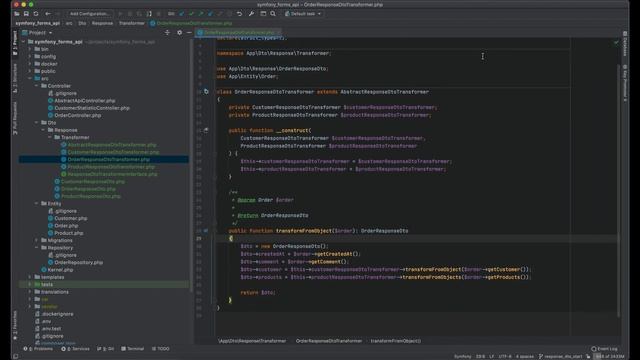Click the project structure window icon in toolbar
Viewport: 640px width, 360px height.
[x=263, y=14]
